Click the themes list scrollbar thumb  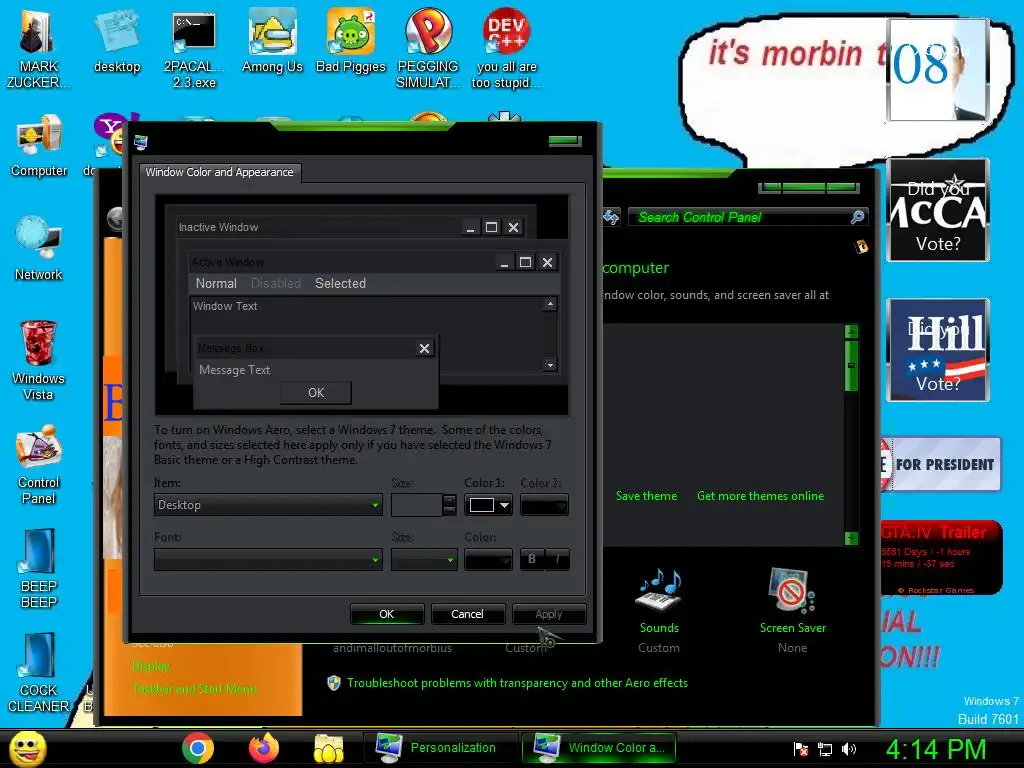[x=851, y=366]
